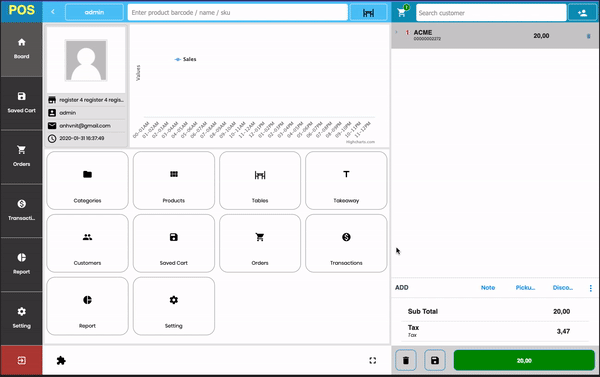The width and height of the screenshot is (600, 377).
Task: Click the Tax amount 3,47
Action: pos(563,331)
